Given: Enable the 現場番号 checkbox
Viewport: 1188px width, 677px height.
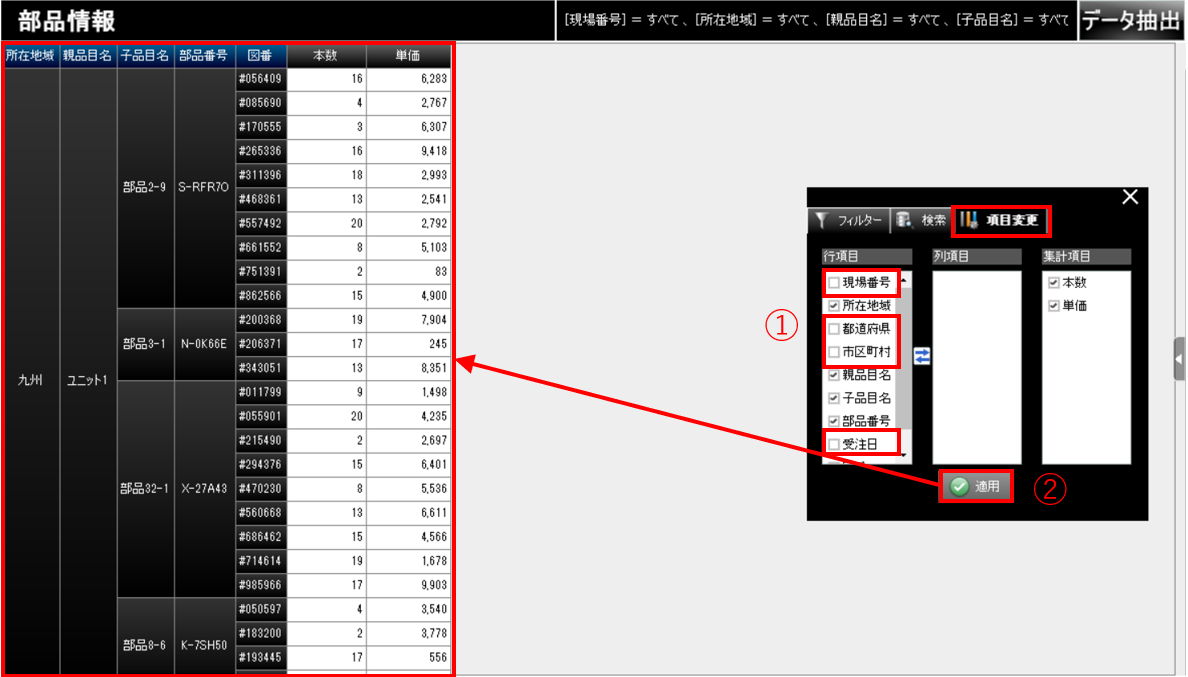Looking at the screenshot, I should click(834, 283).
